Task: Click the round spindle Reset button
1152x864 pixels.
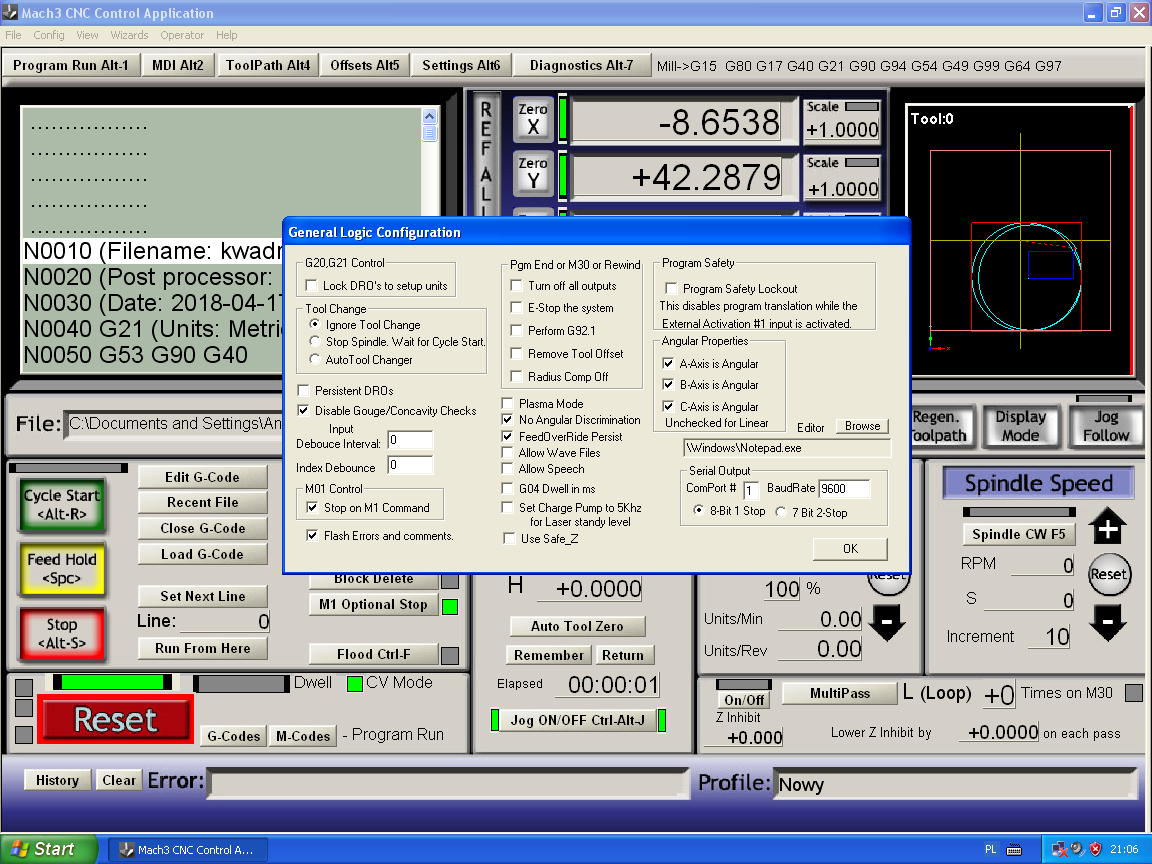Action: pos(1108,574)
